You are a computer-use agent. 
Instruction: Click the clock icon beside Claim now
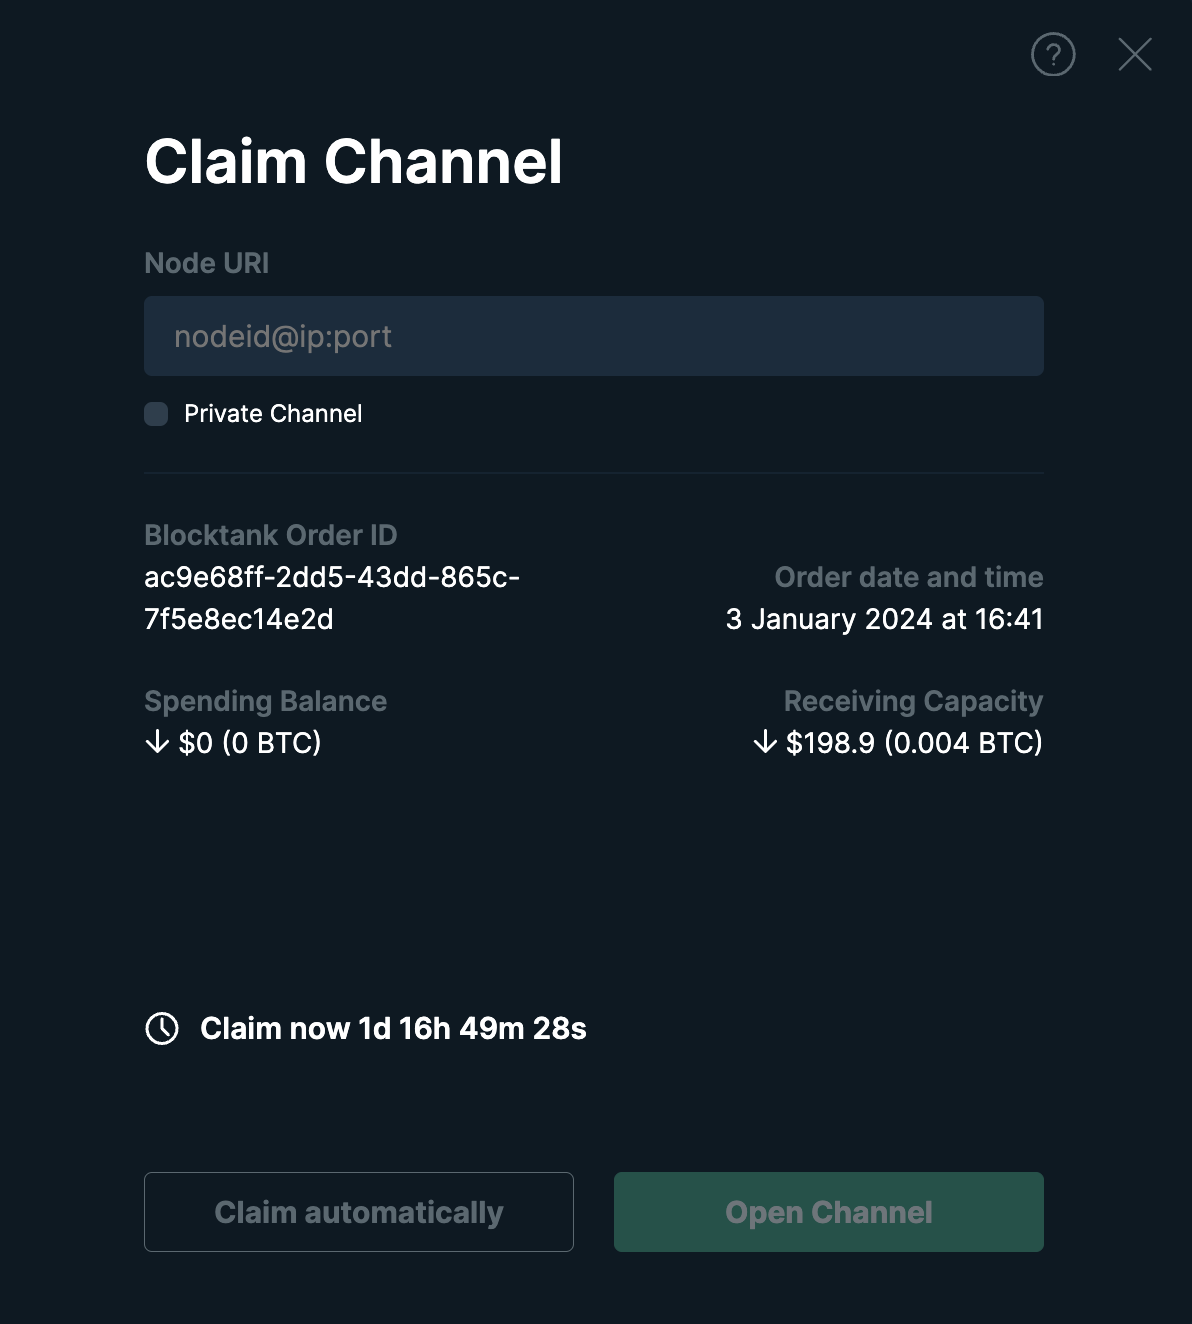point(162,1028)
